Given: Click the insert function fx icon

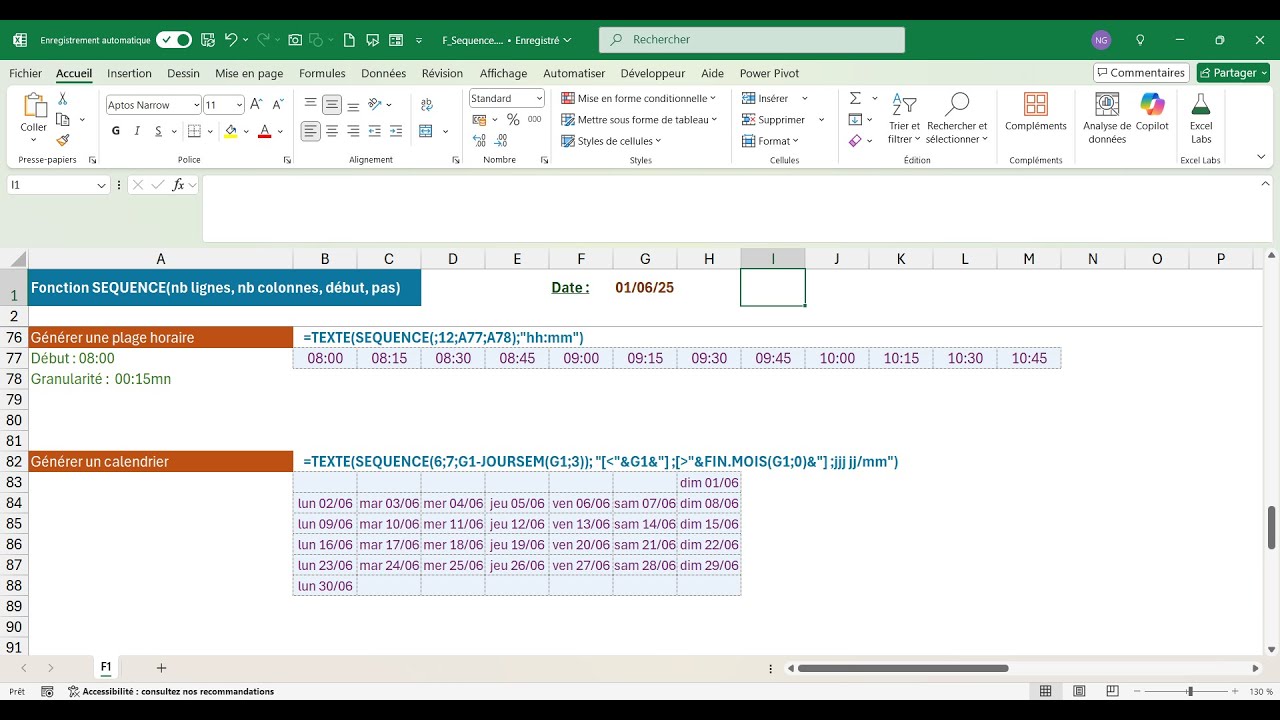Looking at the screenshot, I should [178, 185].
